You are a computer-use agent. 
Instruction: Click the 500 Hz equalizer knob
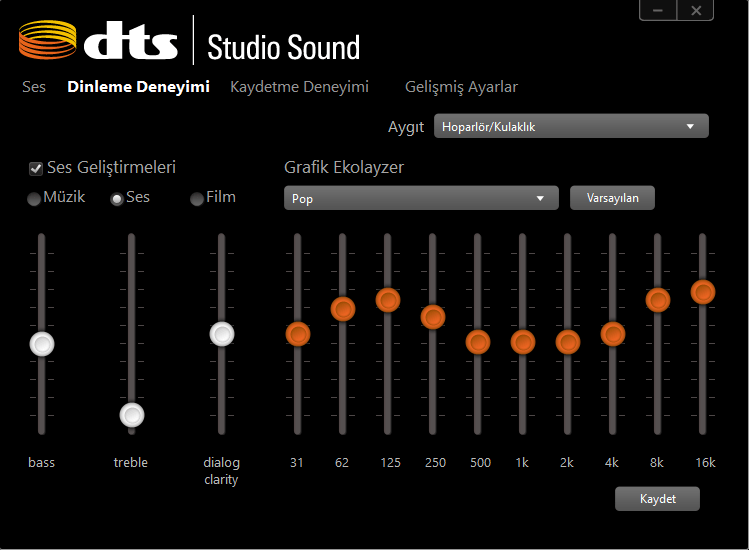(478, 342)
